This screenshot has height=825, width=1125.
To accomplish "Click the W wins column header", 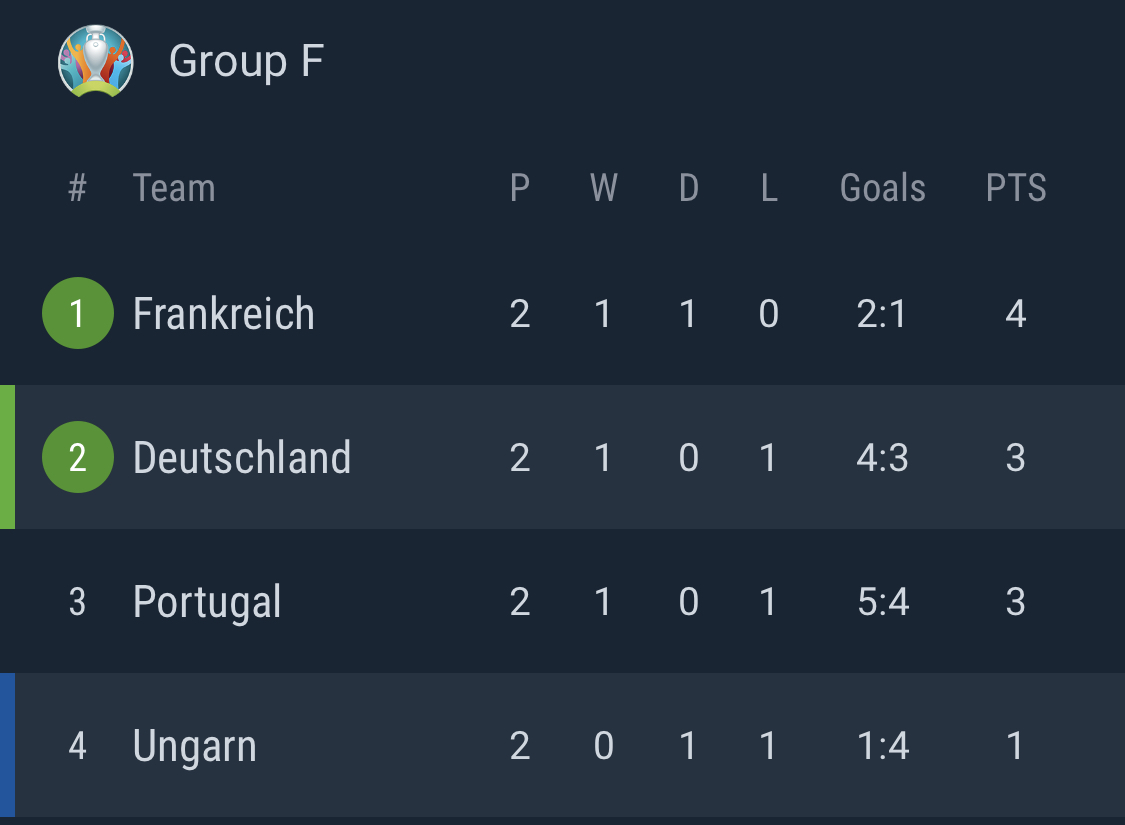I will 603,188.
